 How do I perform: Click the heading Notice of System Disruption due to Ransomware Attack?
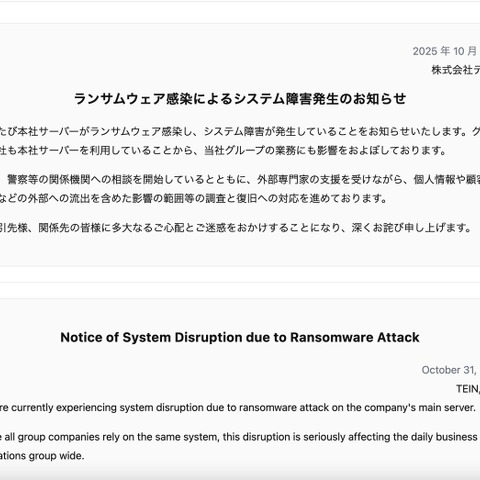coord(240,337)
